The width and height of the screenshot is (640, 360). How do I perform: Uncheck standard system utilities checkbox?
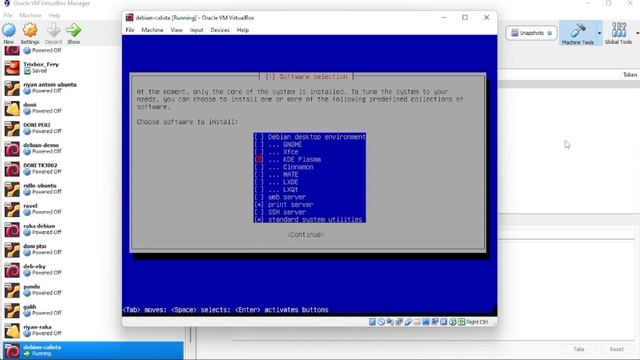(x=259, y=220)
